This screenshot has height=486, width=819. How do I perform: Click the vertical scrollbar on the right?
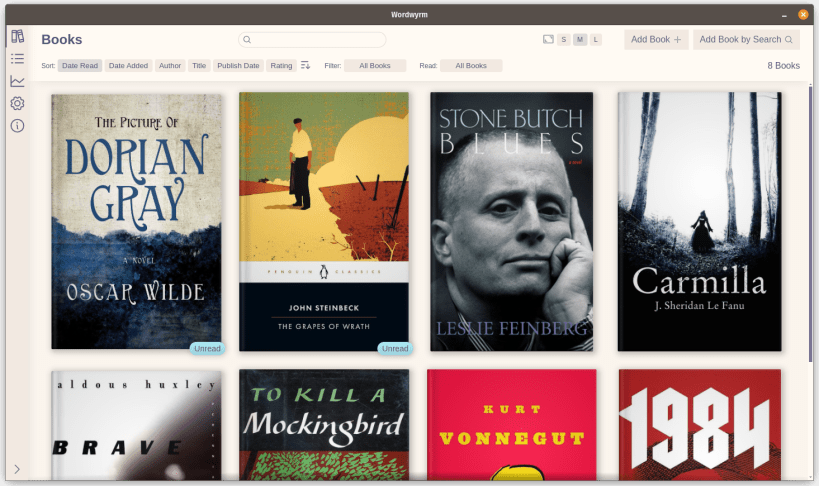click(x=810, y=225)
